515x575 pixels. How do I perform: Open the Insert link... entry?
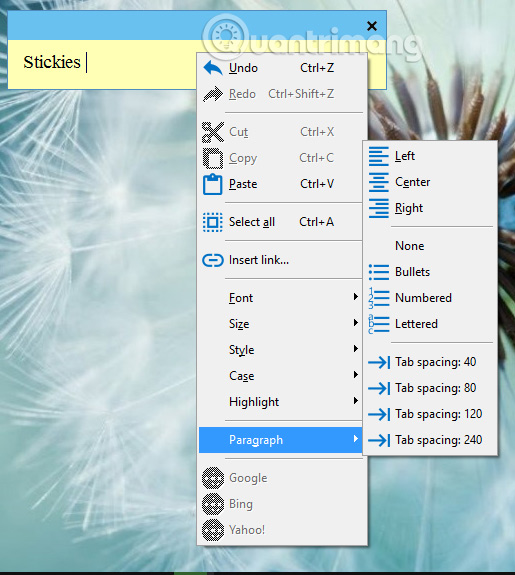click(281, 260)
